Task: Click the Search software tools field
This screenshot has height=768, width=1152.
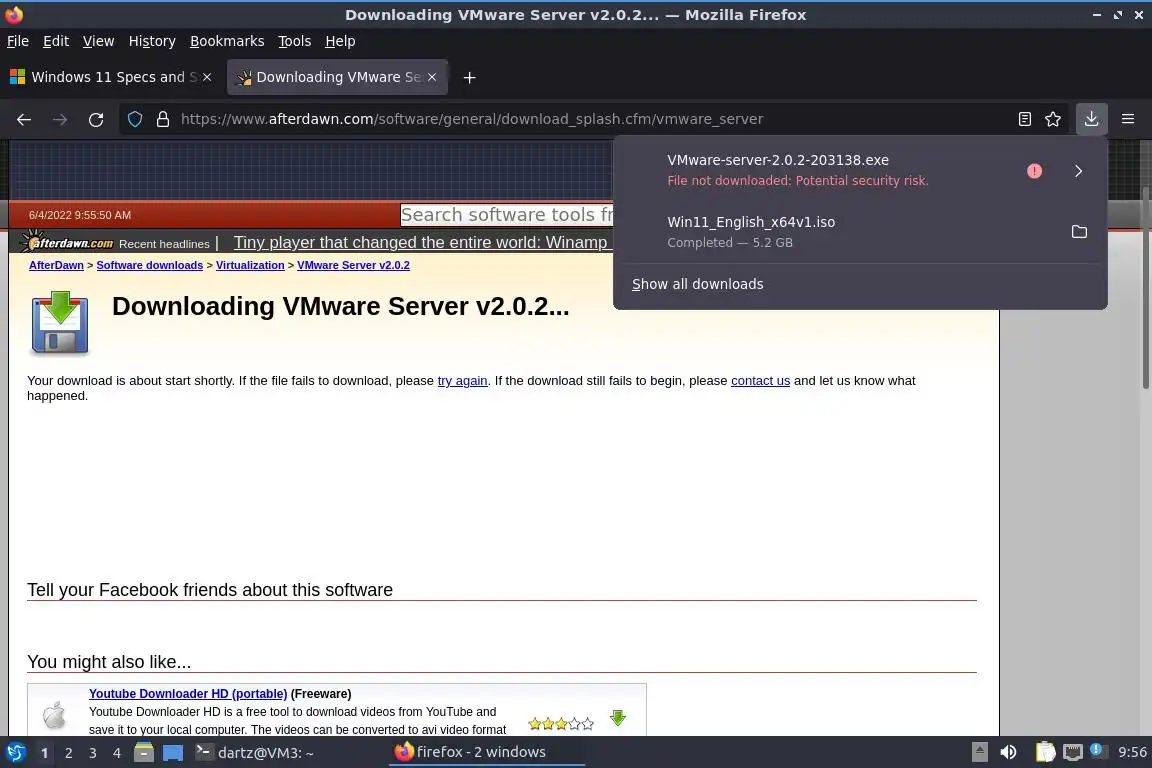Action: [506, 215]
